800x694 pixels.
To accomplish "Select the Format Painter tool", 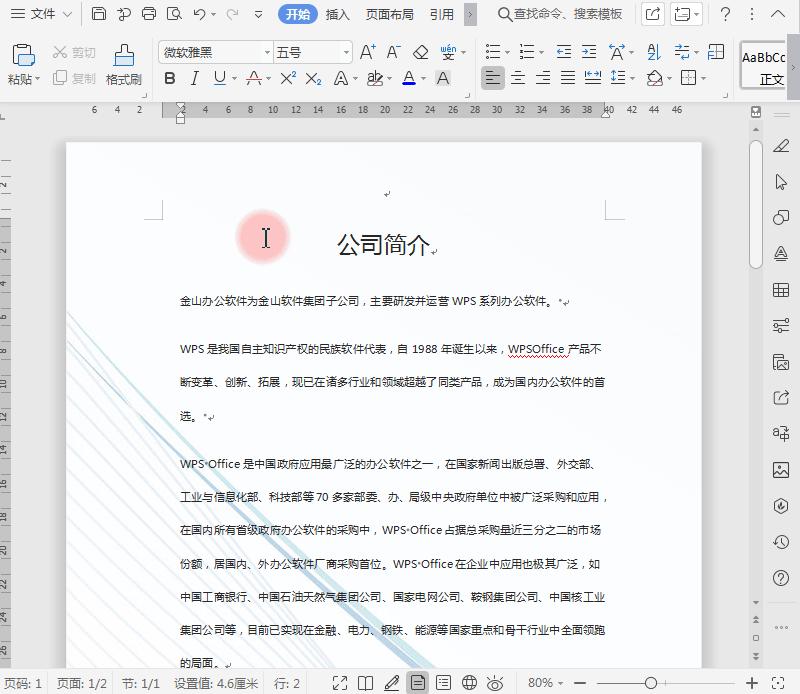I will pyautogui.click(x=125, y=60).
